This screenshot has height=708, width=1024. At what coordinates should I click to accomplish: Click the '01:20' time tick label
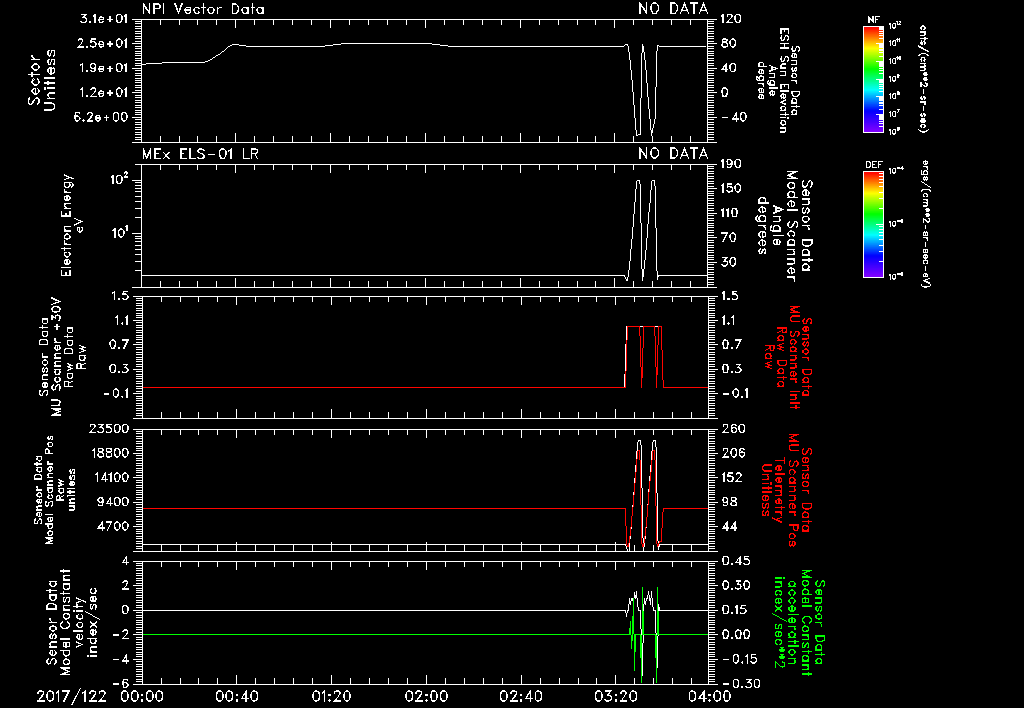pos(331,696)
